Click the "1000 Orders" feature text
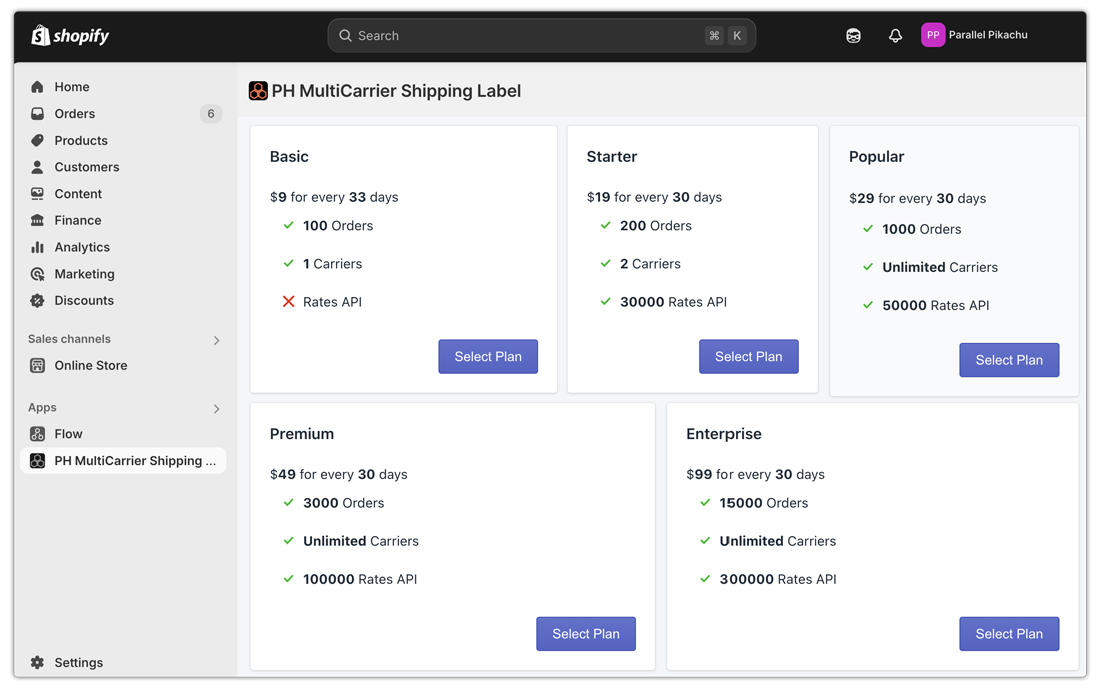This screenshot has height=688, width=1100. click(x=922, y=229)
